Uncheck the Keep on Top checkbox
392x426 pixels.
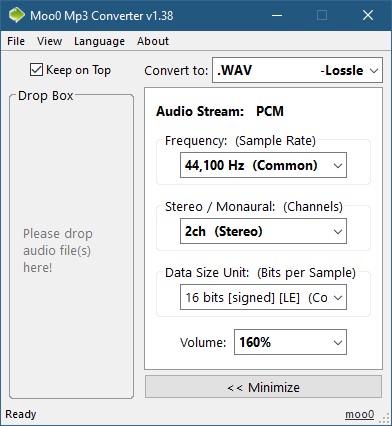pyautogui.click(x=36, y=70)
